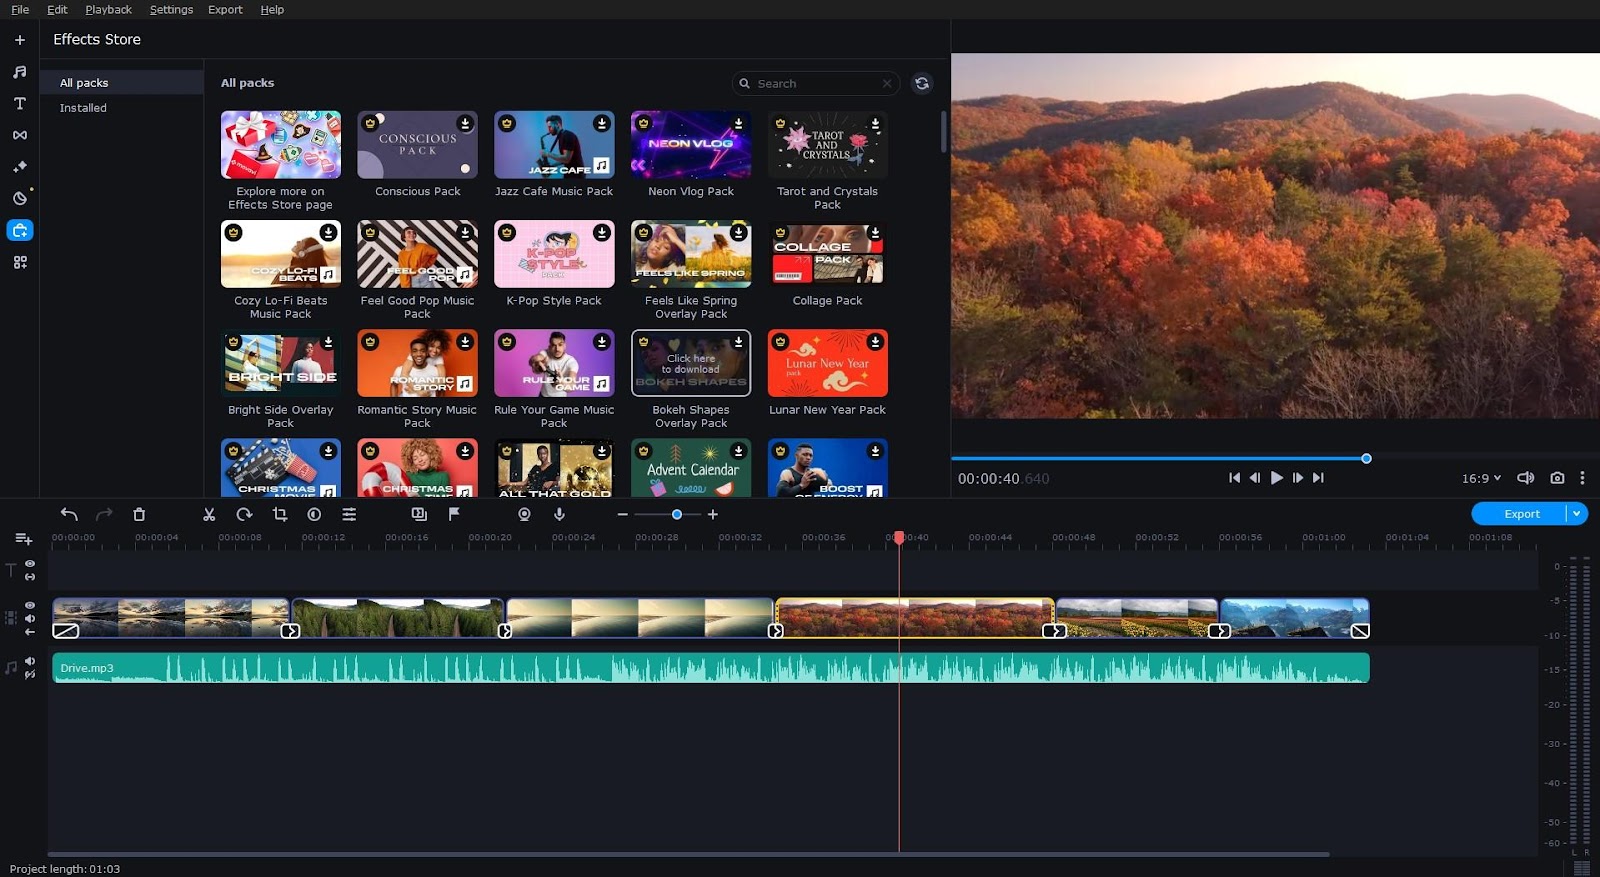The width and height of the screenshot is (1600, 877).
Task: Open the Export menu in the menu bar
Action: coord(225,9)
